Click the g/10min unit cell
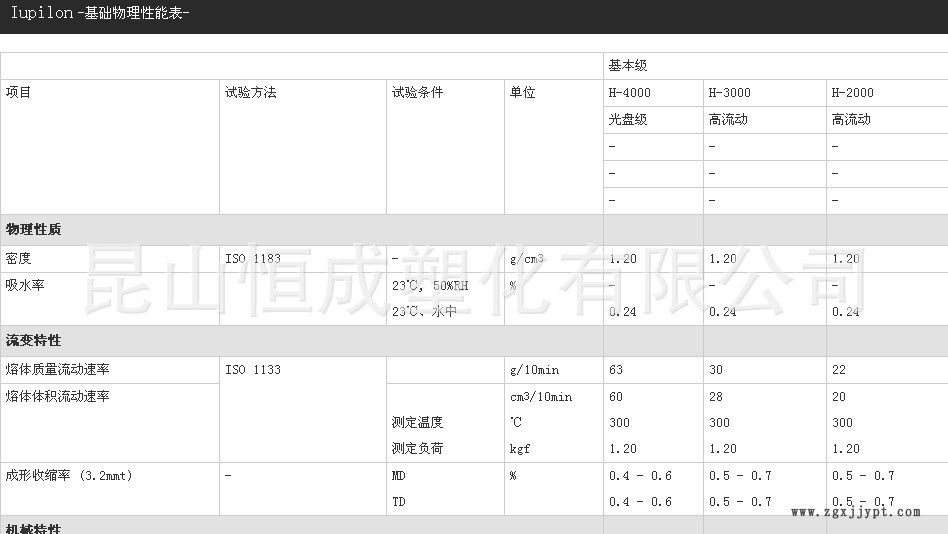The image size is (948, 534). pyautogui.click(x=534, y=370)
